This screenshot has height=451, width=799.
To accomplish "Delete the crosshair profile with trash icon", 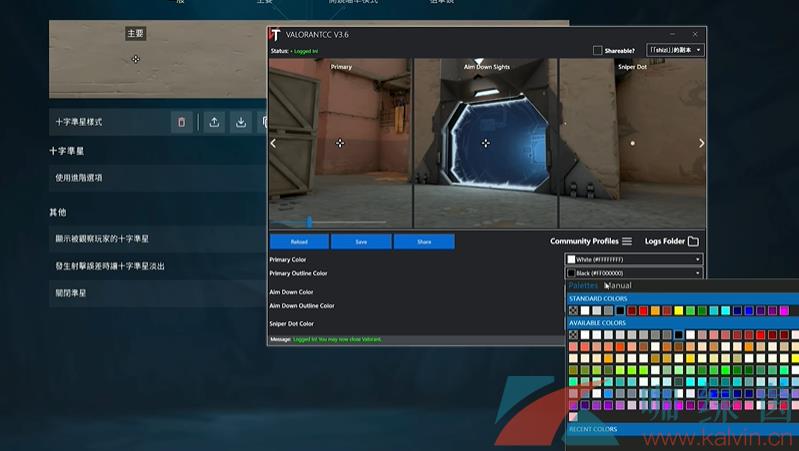I will tap(181, 122).
